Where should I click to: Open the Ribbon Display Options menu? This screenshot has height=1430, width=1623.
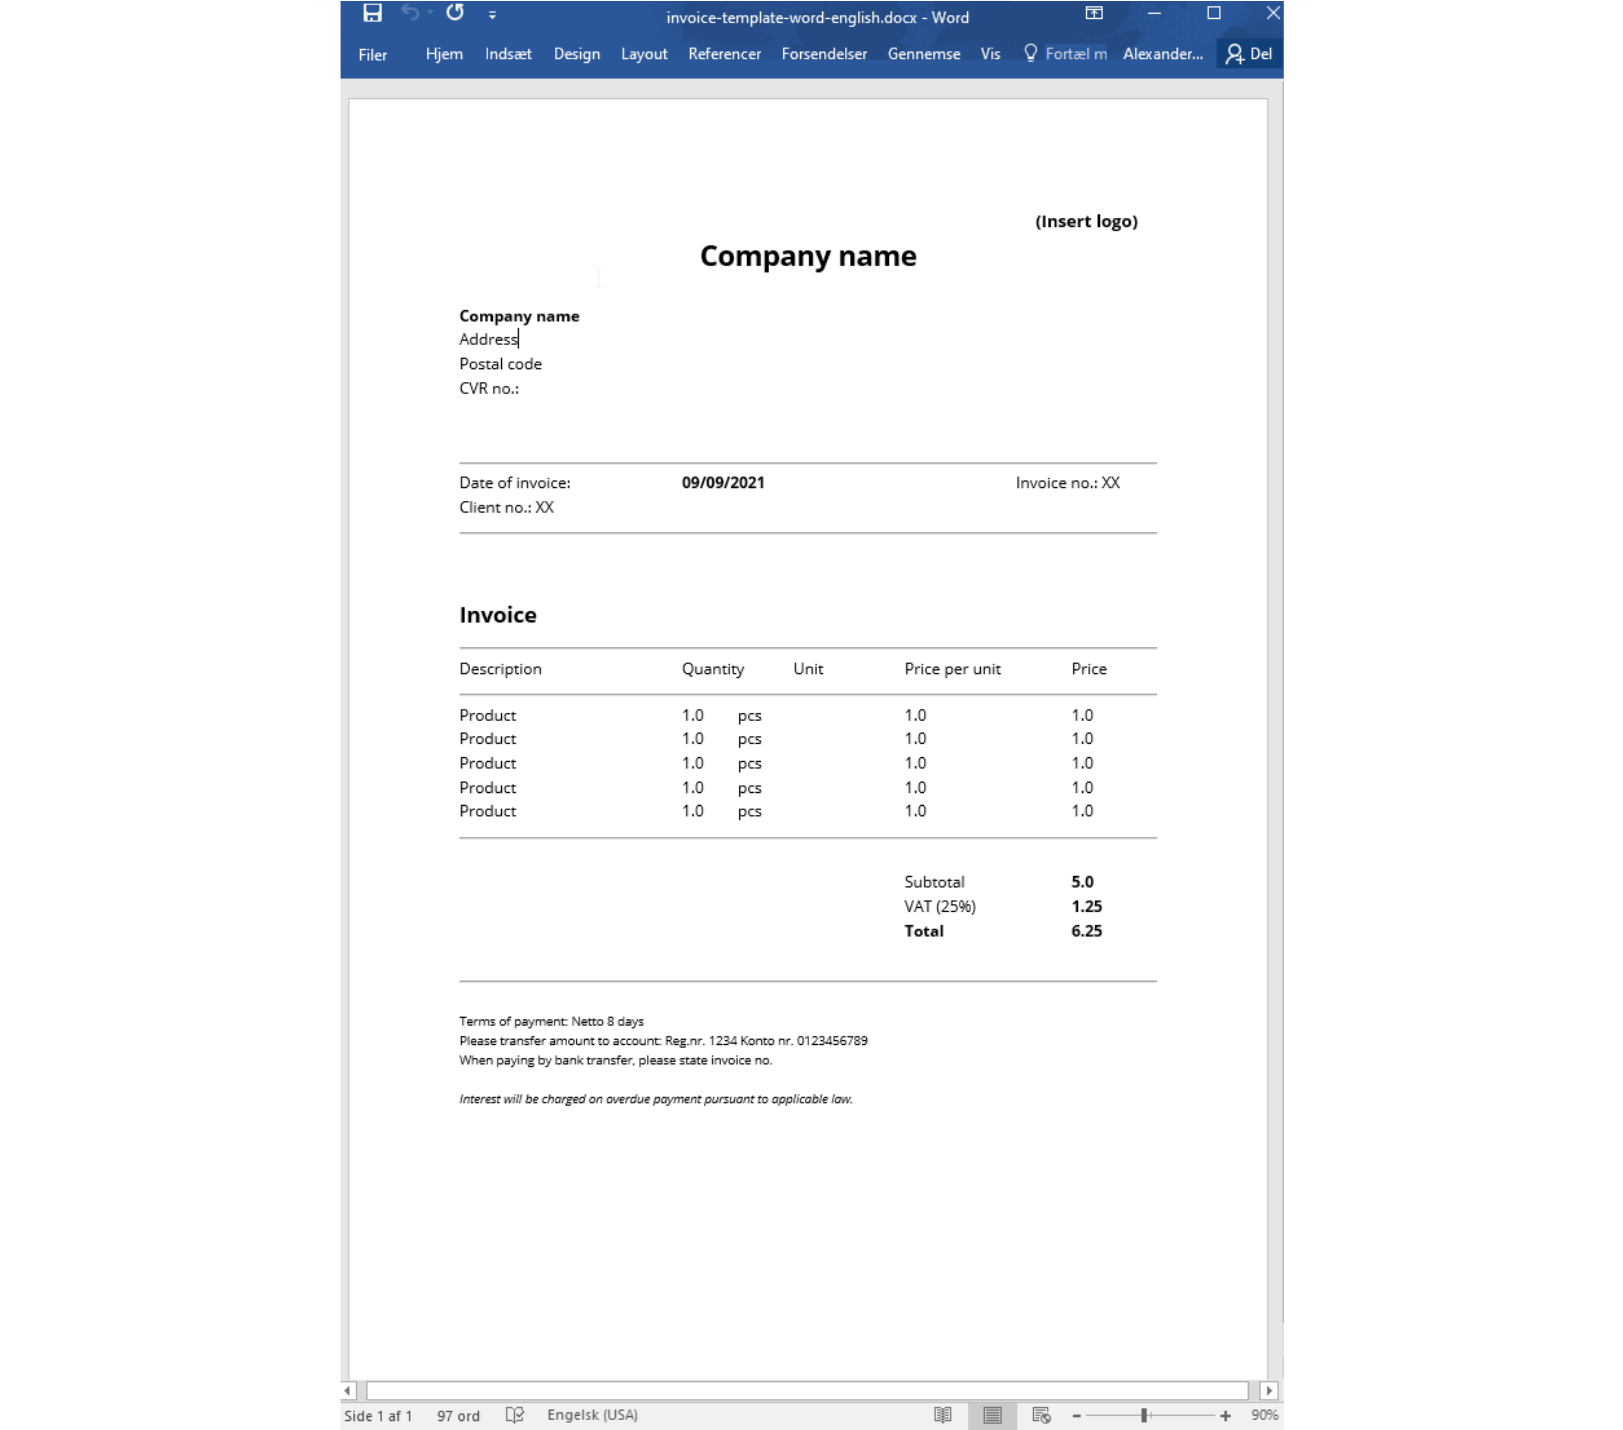(x=1094, y=13)
